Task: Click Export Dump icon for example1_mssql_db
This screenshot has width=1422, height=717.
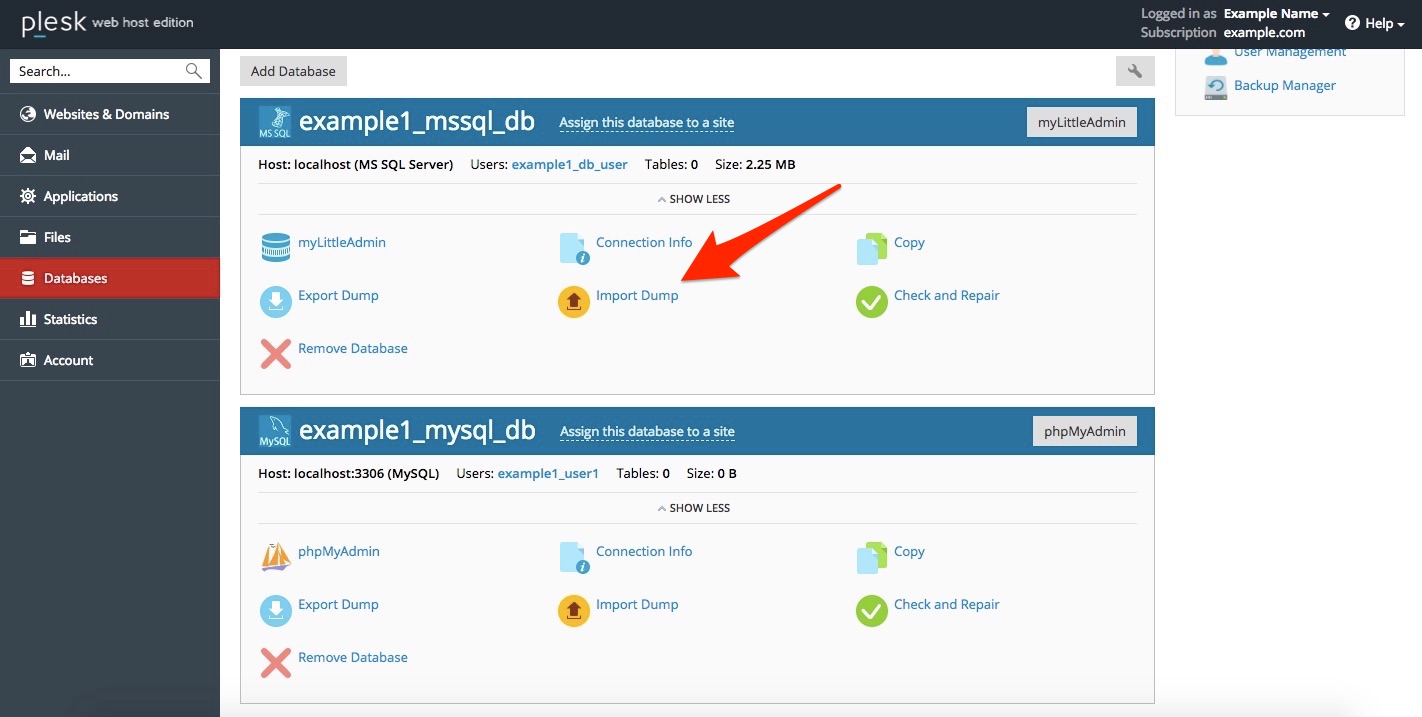Action: [x=276, y=301]
